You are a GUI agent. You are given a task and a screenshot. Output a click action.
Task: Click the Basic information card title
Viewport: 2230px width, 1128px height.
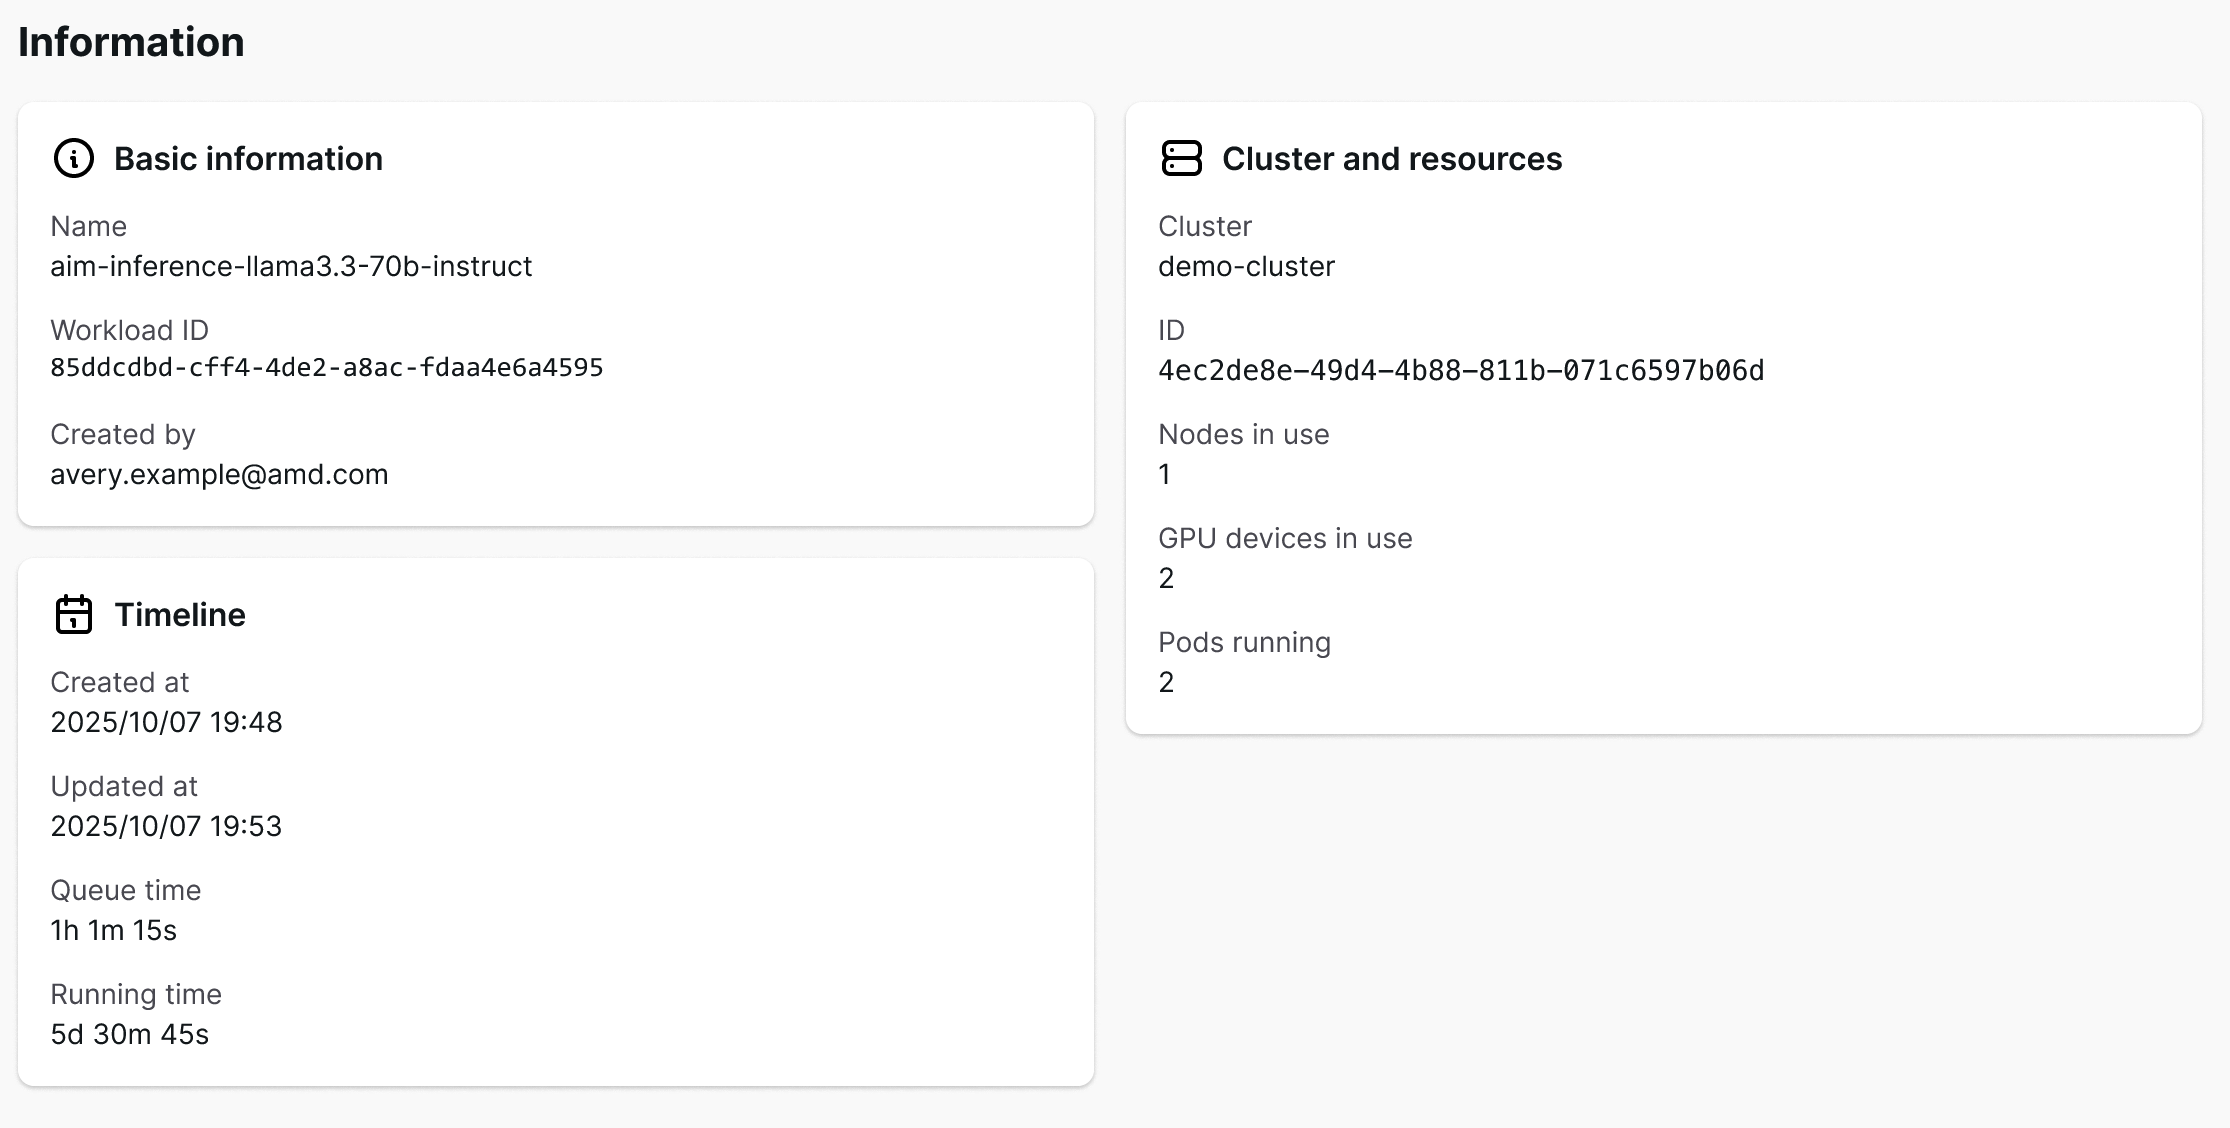248,159
